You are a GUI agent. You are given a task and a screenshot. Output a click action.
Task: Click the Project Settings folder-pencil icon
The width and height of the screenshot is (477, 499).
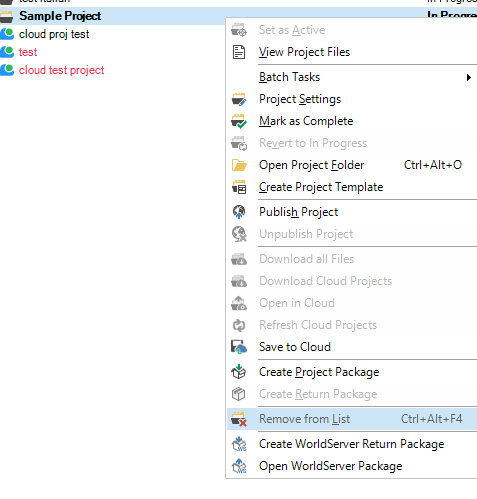point(239,99)
